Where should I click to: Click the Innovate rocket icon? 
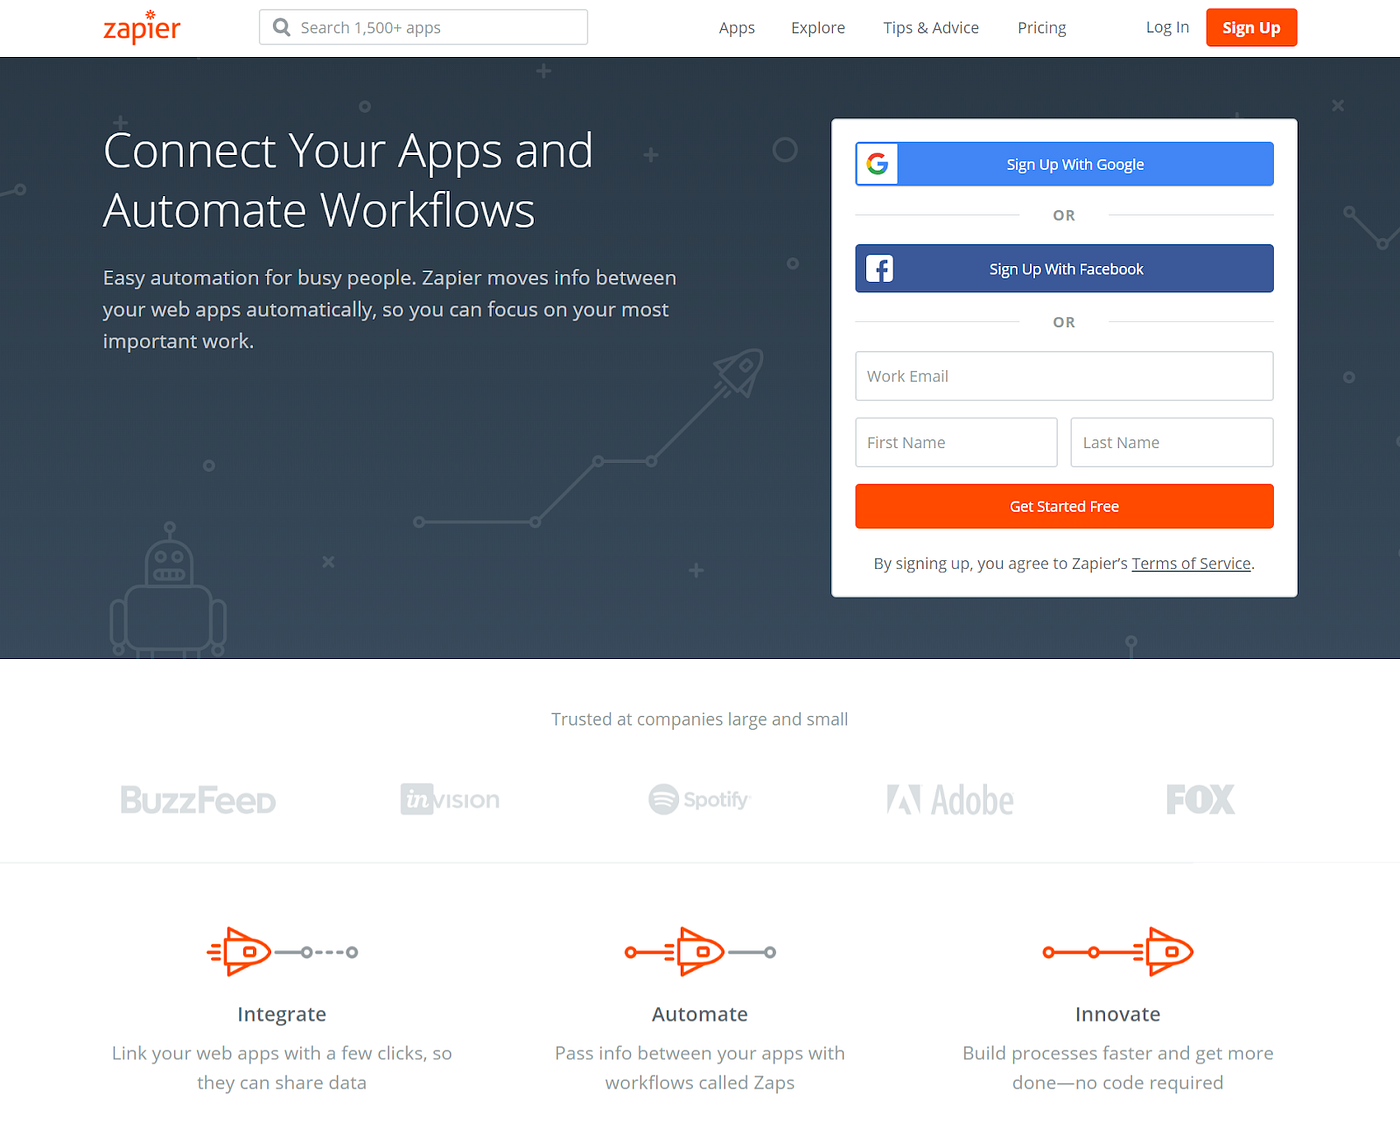[1118, 952]
